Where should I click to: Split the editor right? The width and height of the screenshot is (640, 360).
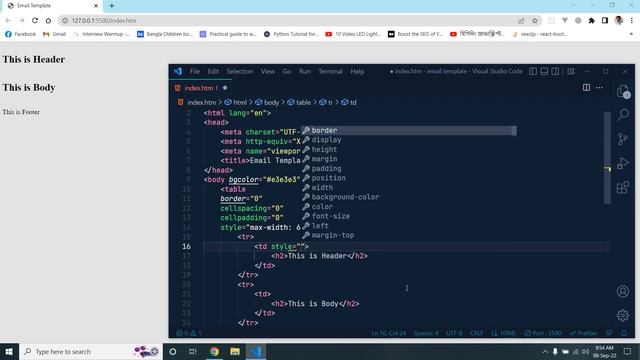tap(586, 87)
